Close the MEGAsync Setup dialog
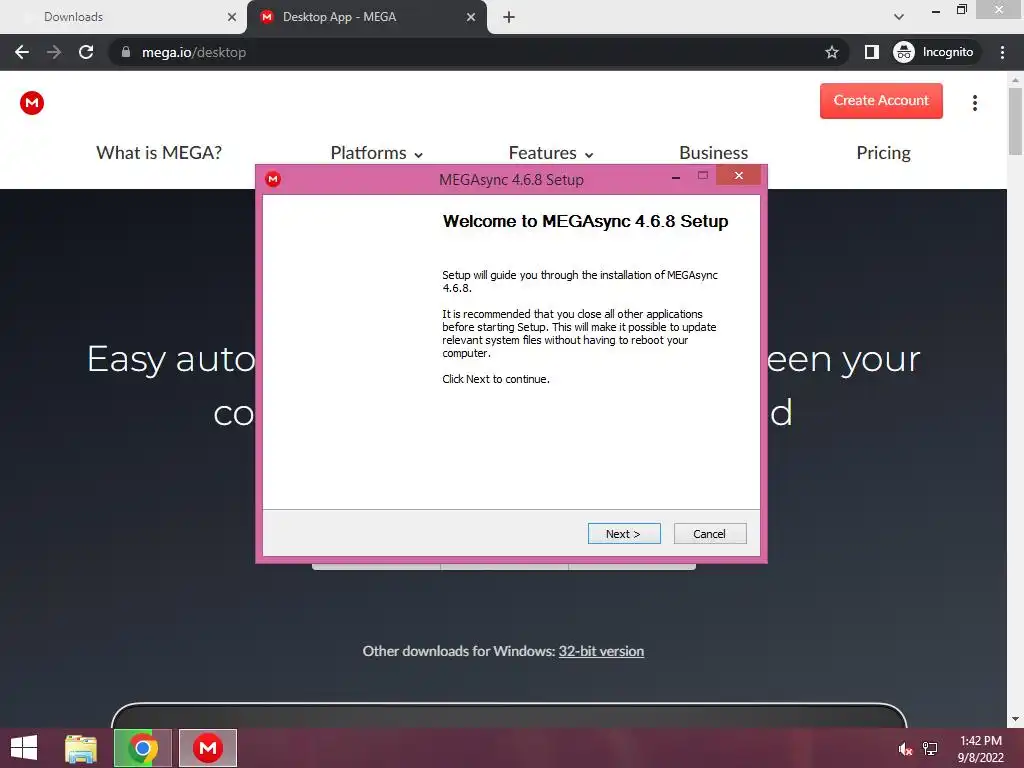 739,175
